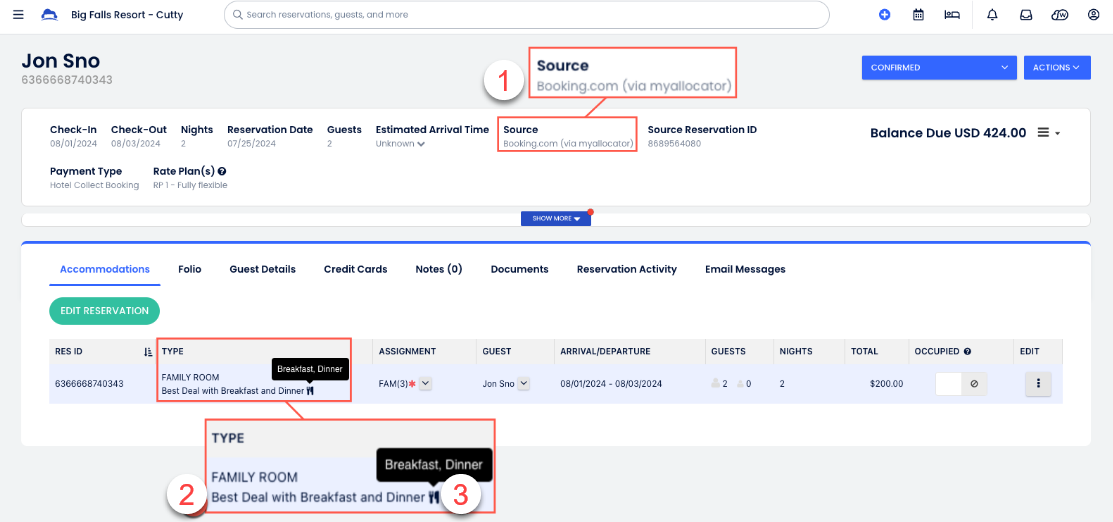
Task: Click the meal plan fork-knife icon
Action: point(310,391)
